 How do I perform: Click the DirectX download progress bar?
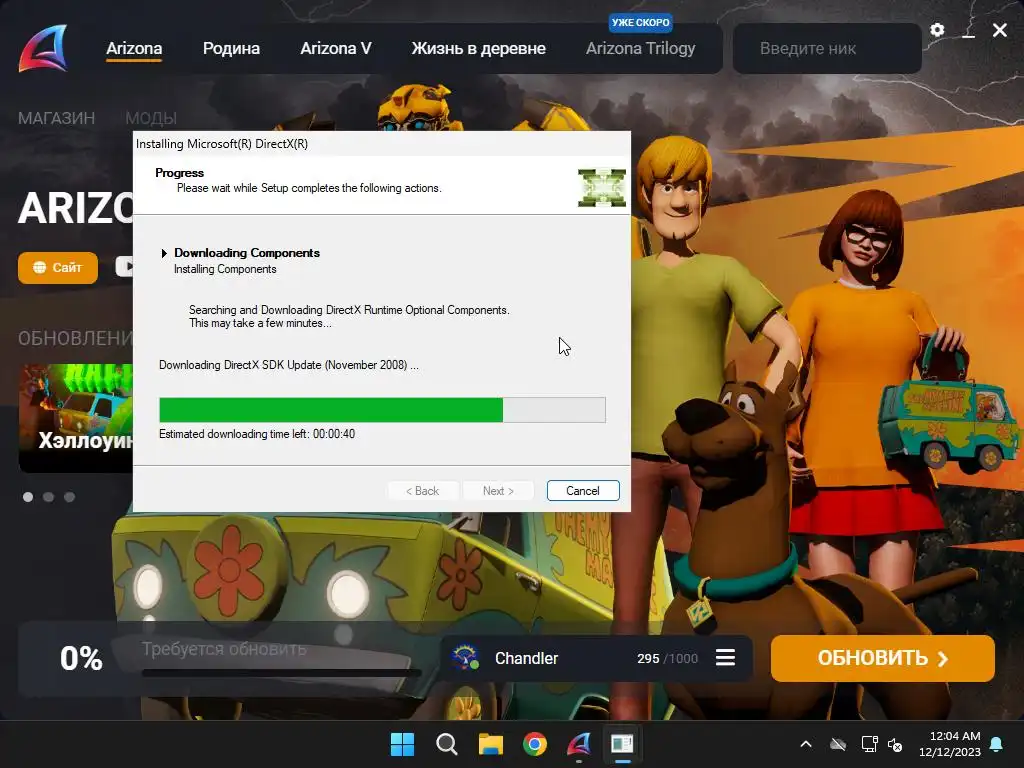coord(382,409)
